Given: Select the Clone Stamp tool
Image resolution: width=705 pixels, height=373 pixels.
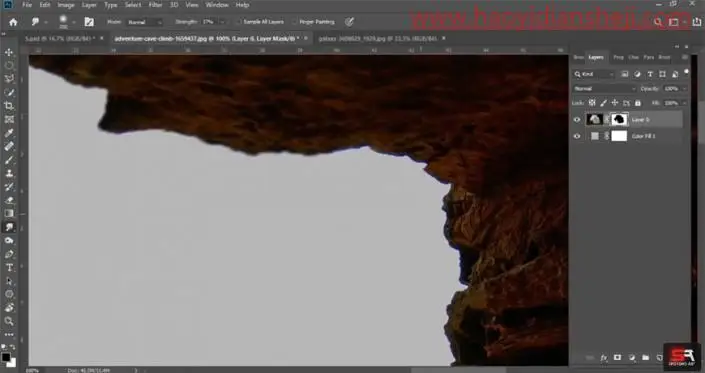Looking at the screenshot, I should point(9,173).
